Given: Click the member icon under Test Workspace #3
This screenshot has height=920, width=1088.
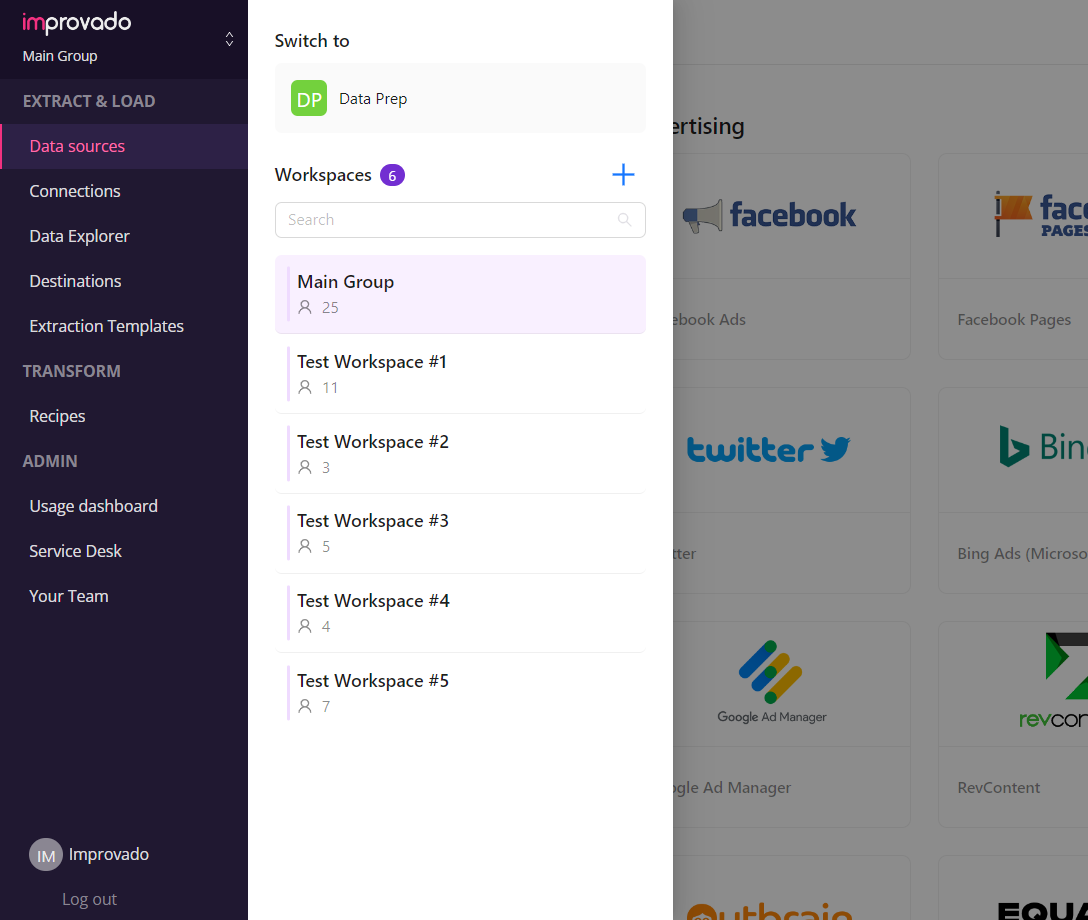Looking at the screenshot, I should pos(305,547).
